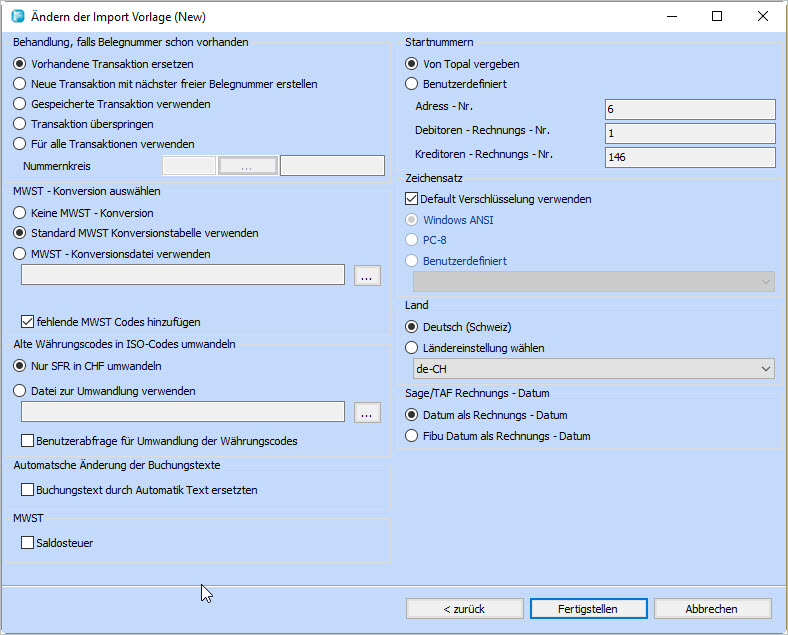The image size is (788, 635).
Task: Choose 'Ländereinstellung wählen' option
Action: pyautogui.click(x=411, y=348)
